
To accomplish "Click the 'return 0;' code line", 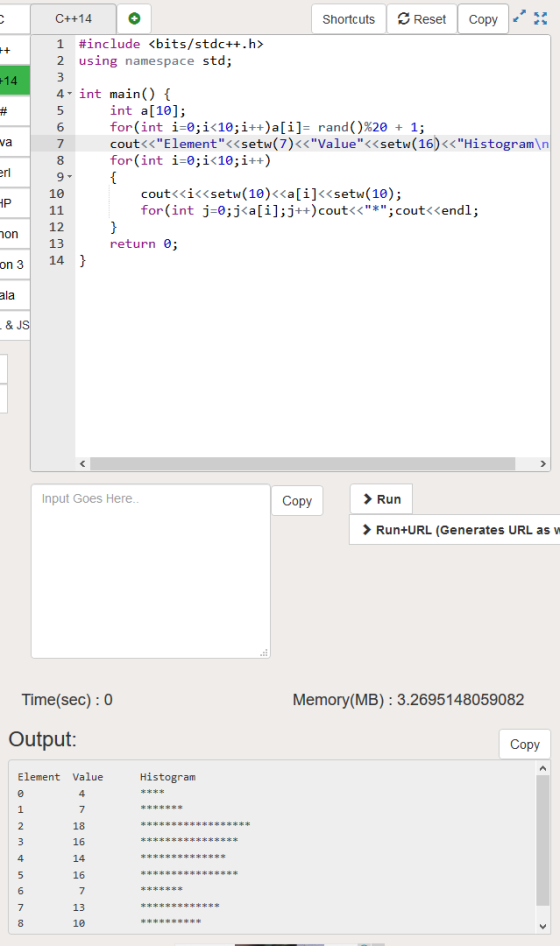I will (144, 244).
